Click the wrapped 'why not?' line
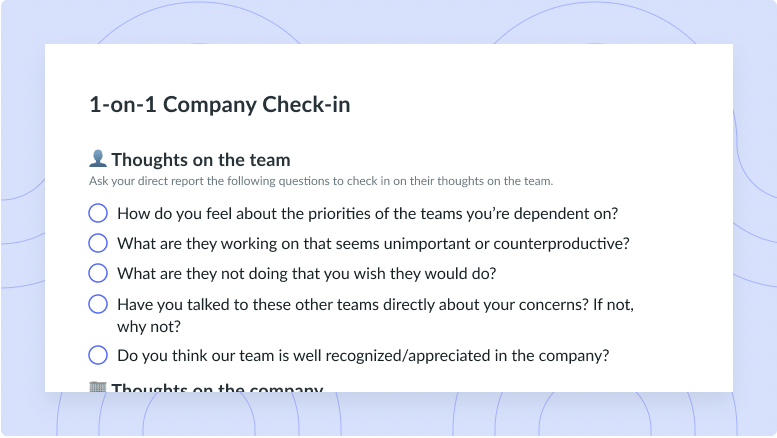Viewport: 777px width, 438px height. pyautogui.click(x=149, y=327)
